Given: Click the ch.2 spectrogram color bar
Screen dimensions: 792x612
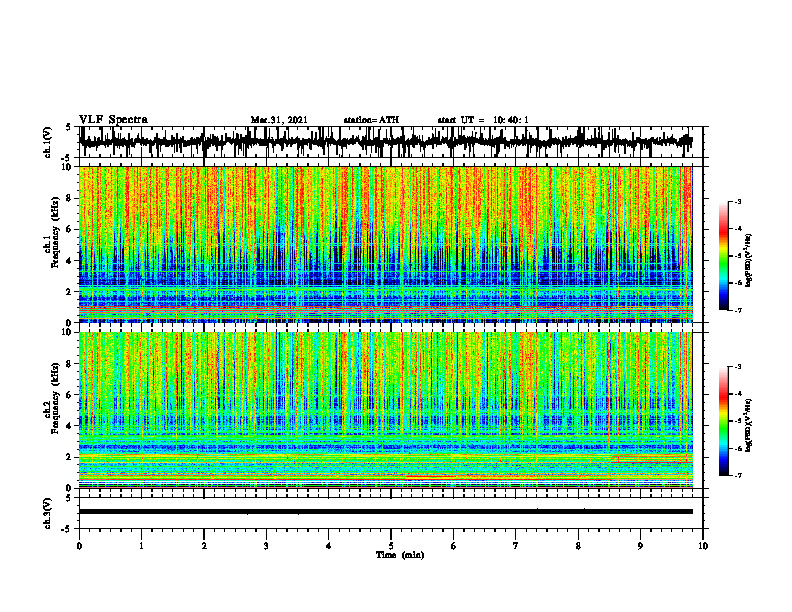Looking at the screenshot, I should point(724,421).
